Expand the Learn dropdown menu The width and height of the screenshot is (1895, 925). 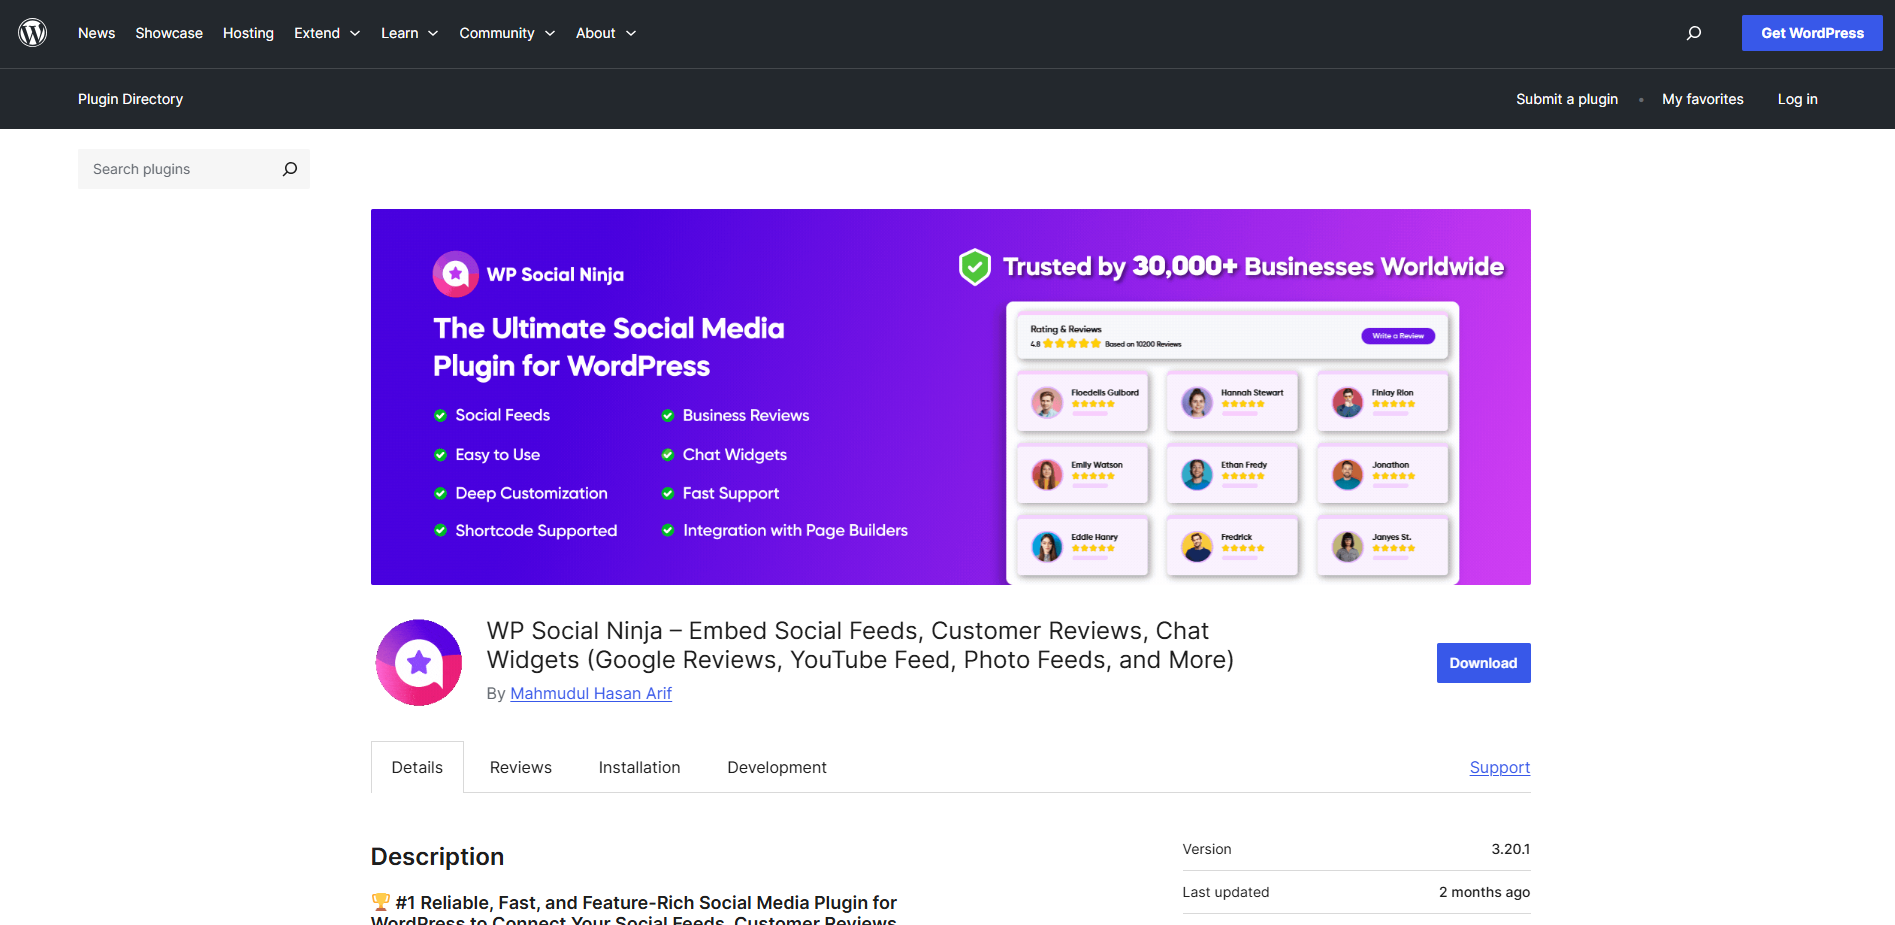click(x=409, y=33)
